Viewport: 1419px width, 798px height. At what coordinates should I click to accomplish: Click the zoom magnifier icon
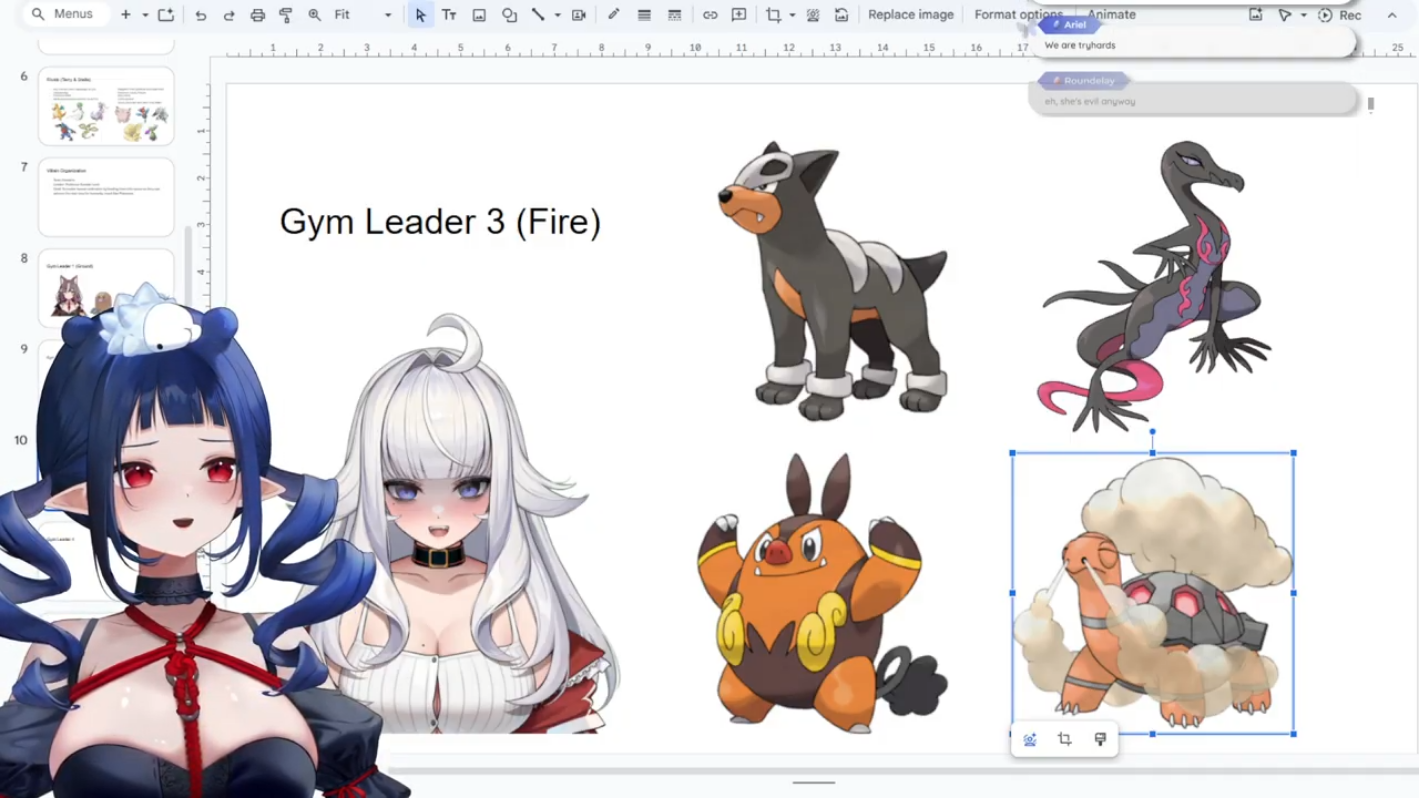(315, 15)
